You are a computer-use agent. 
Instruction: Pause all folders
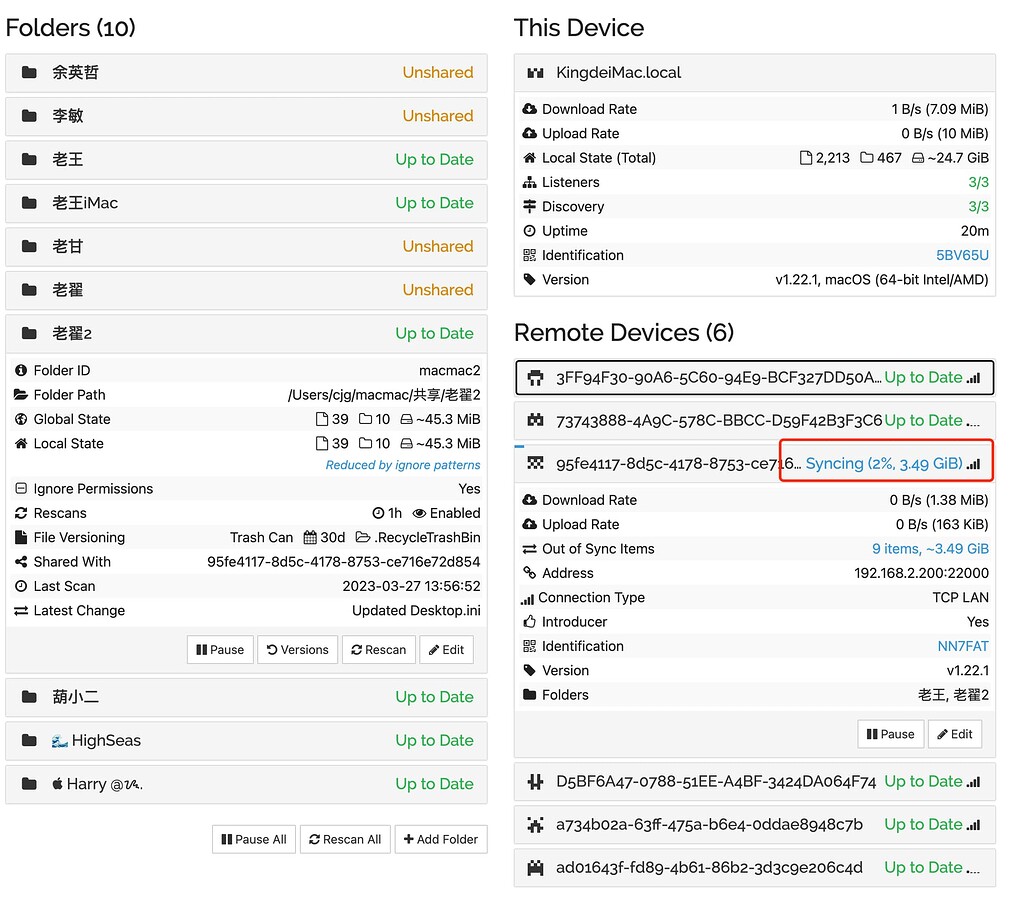(253, 840)
